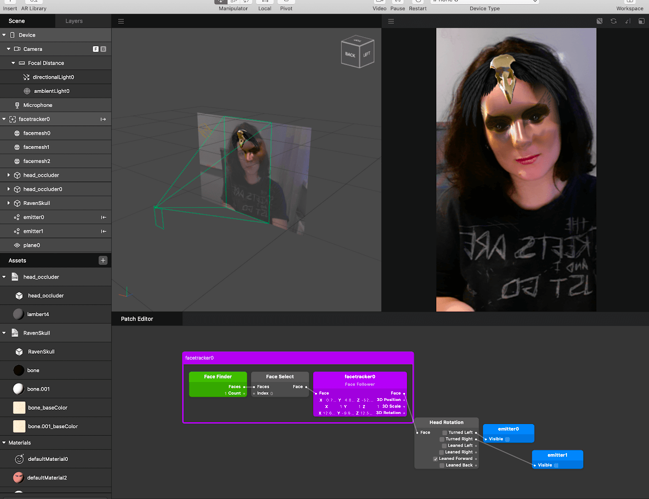Image resolution: width=649 pixels, height=499 pixels.
Task: Toggle Leaned Left checkbox in Head Rotation
Action: (444, 446)
